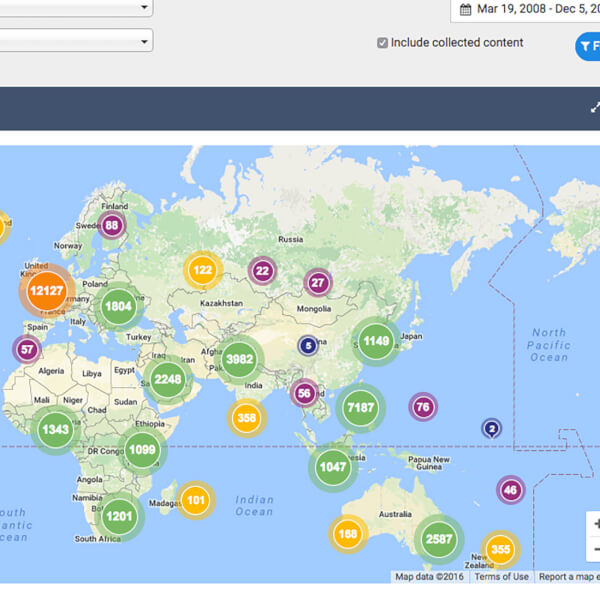Click the green 1343 cluster in West Africa
600x600 pixels.
click(x=55, y=430)
